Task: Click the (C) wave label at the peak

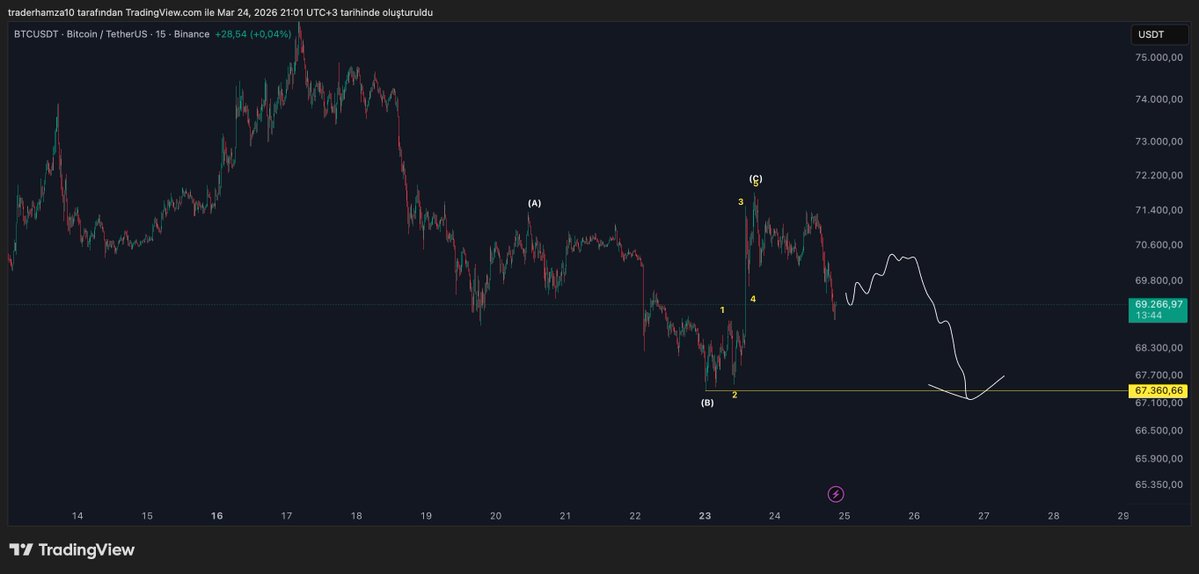Action: (755, 178)
